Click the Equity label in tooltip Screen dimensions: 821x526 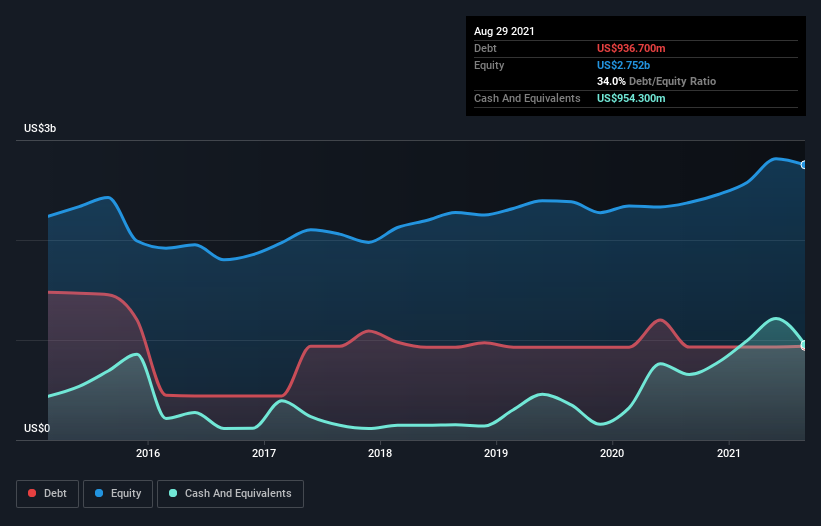click(x=489, y=65)
